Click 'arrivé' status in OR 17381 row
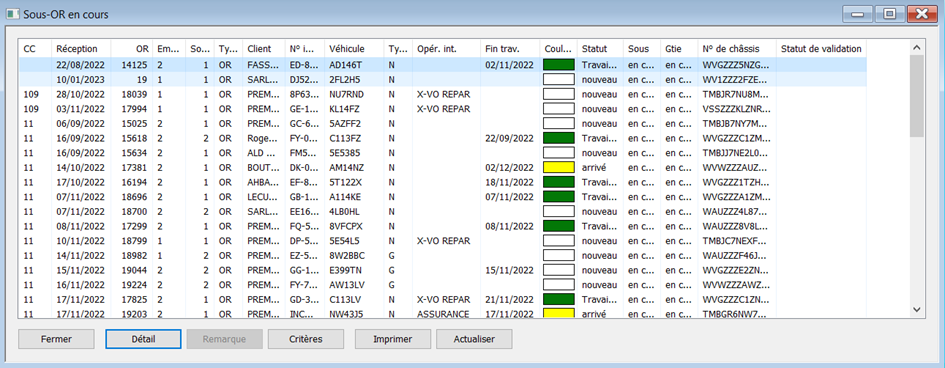 (x=593, y=167)
